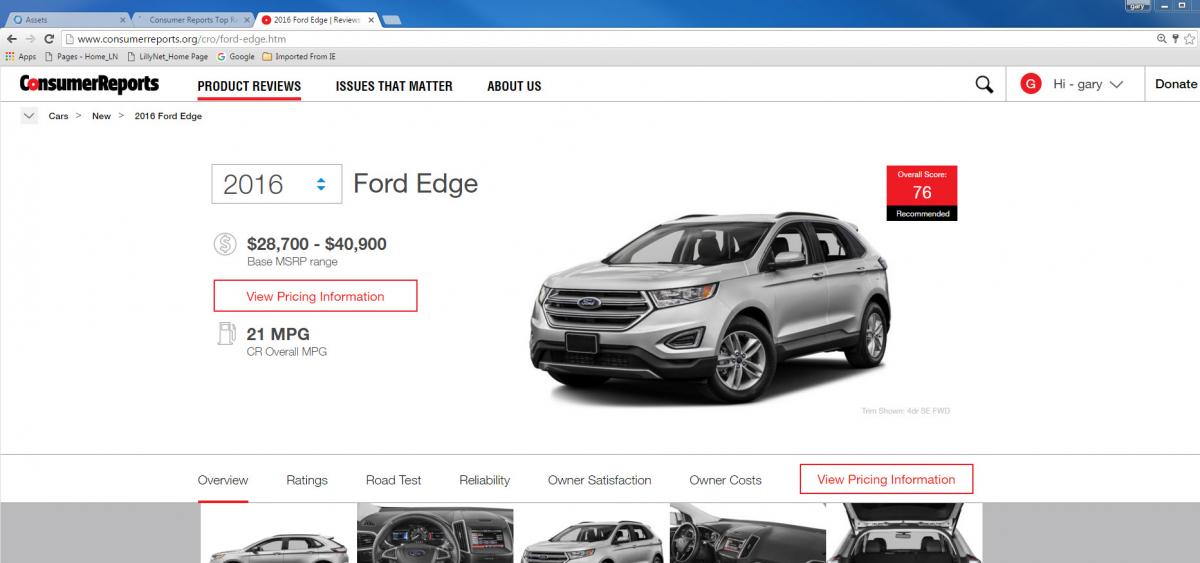Click the zoom magnifier icon in address bar
This screenshot has height=563, width=1200.
point(1161,39)
